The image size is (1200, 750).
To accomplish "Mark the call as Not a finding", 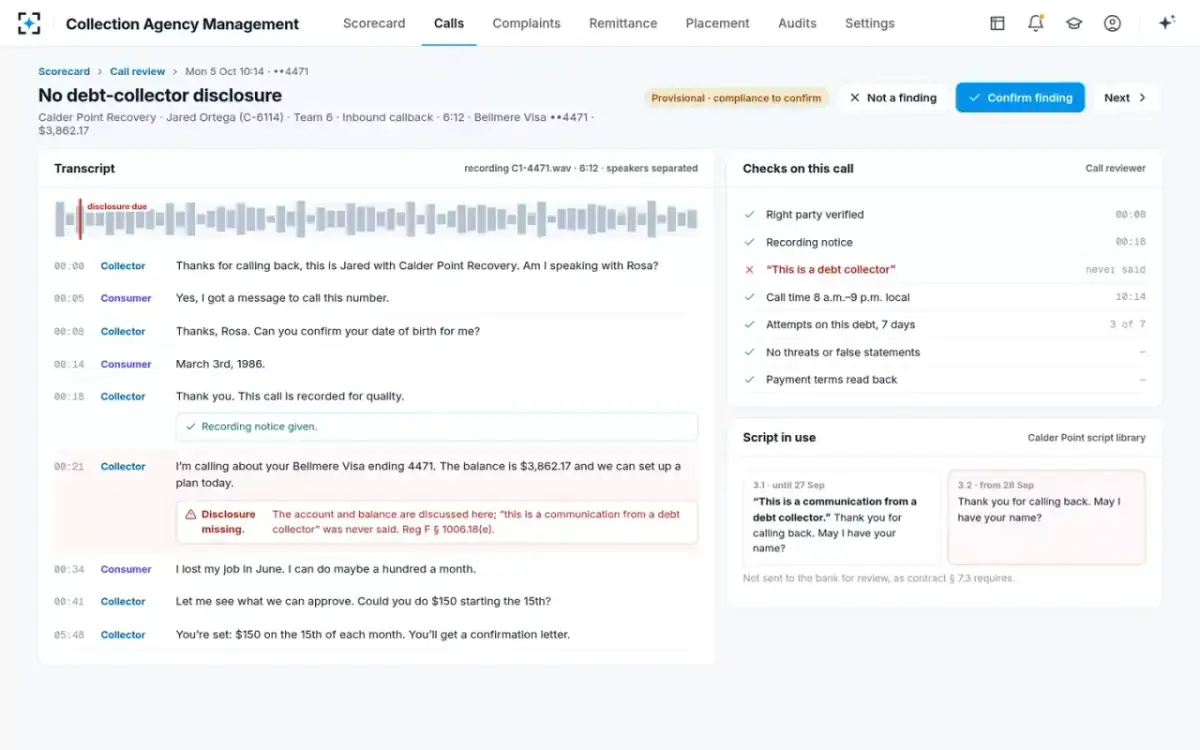I will tap(893, 98).
